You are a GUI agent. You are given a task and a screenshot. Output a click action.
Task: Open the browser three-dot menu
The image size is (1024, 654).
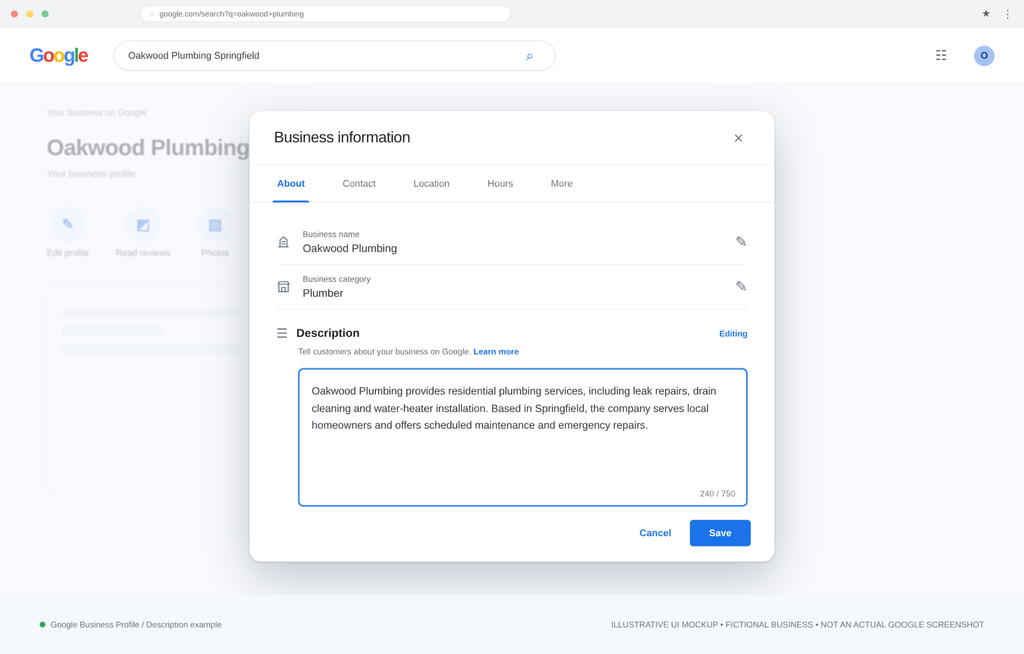coord(1008,14)
